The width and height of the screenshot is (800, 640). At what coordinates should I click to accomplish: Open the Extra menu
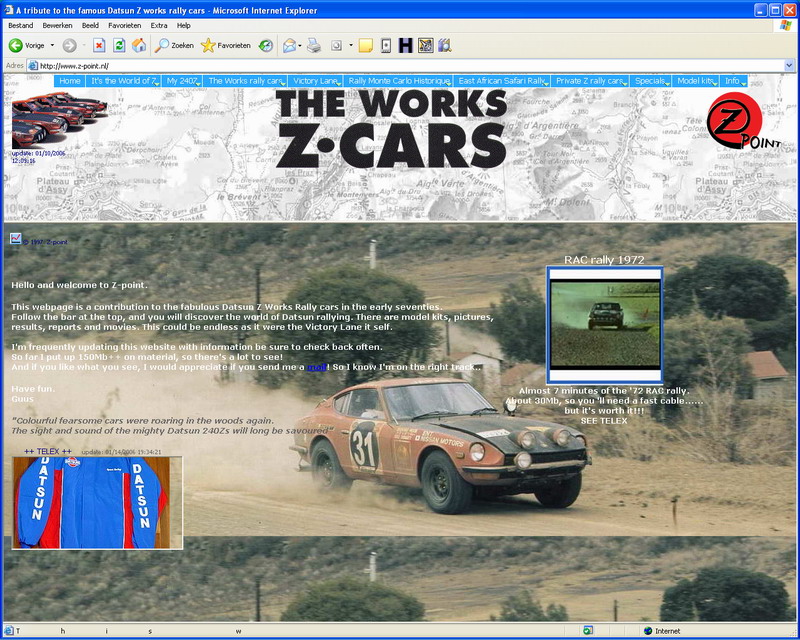click(x=159, y=26)
